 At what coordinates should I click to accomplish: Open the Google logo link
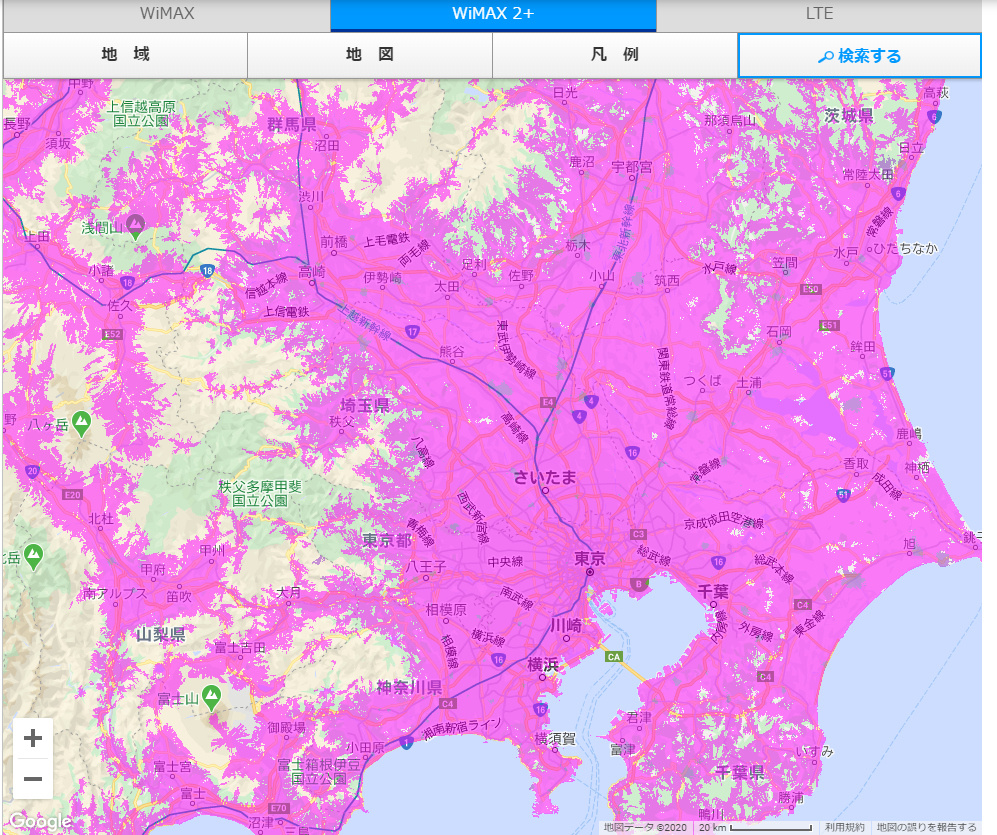[x=39, y=821]
